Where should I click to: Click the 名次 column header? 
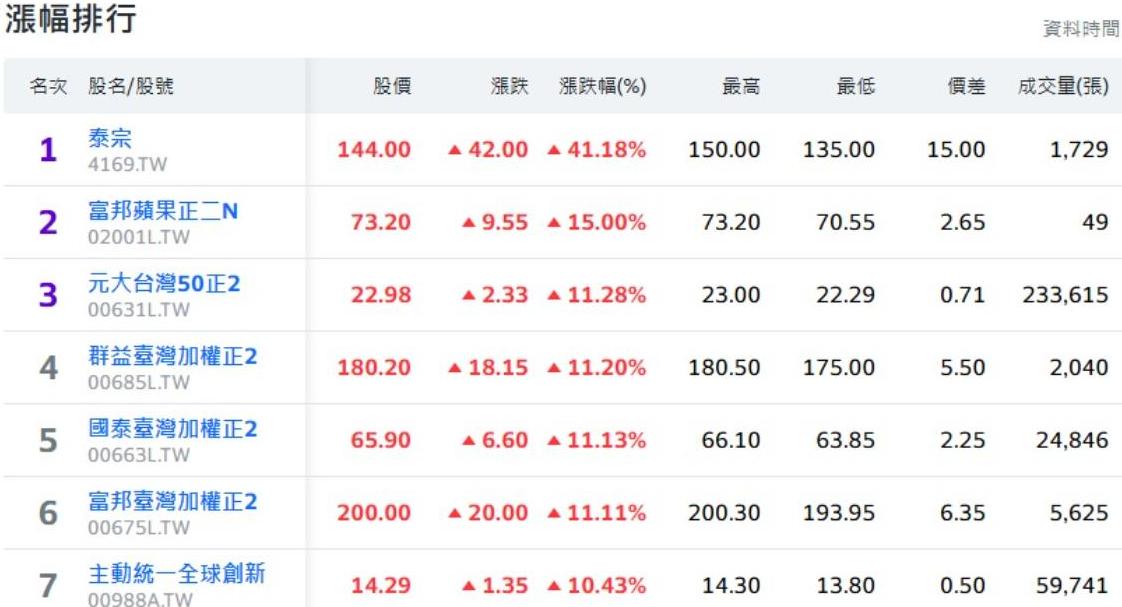coord(48,87)
